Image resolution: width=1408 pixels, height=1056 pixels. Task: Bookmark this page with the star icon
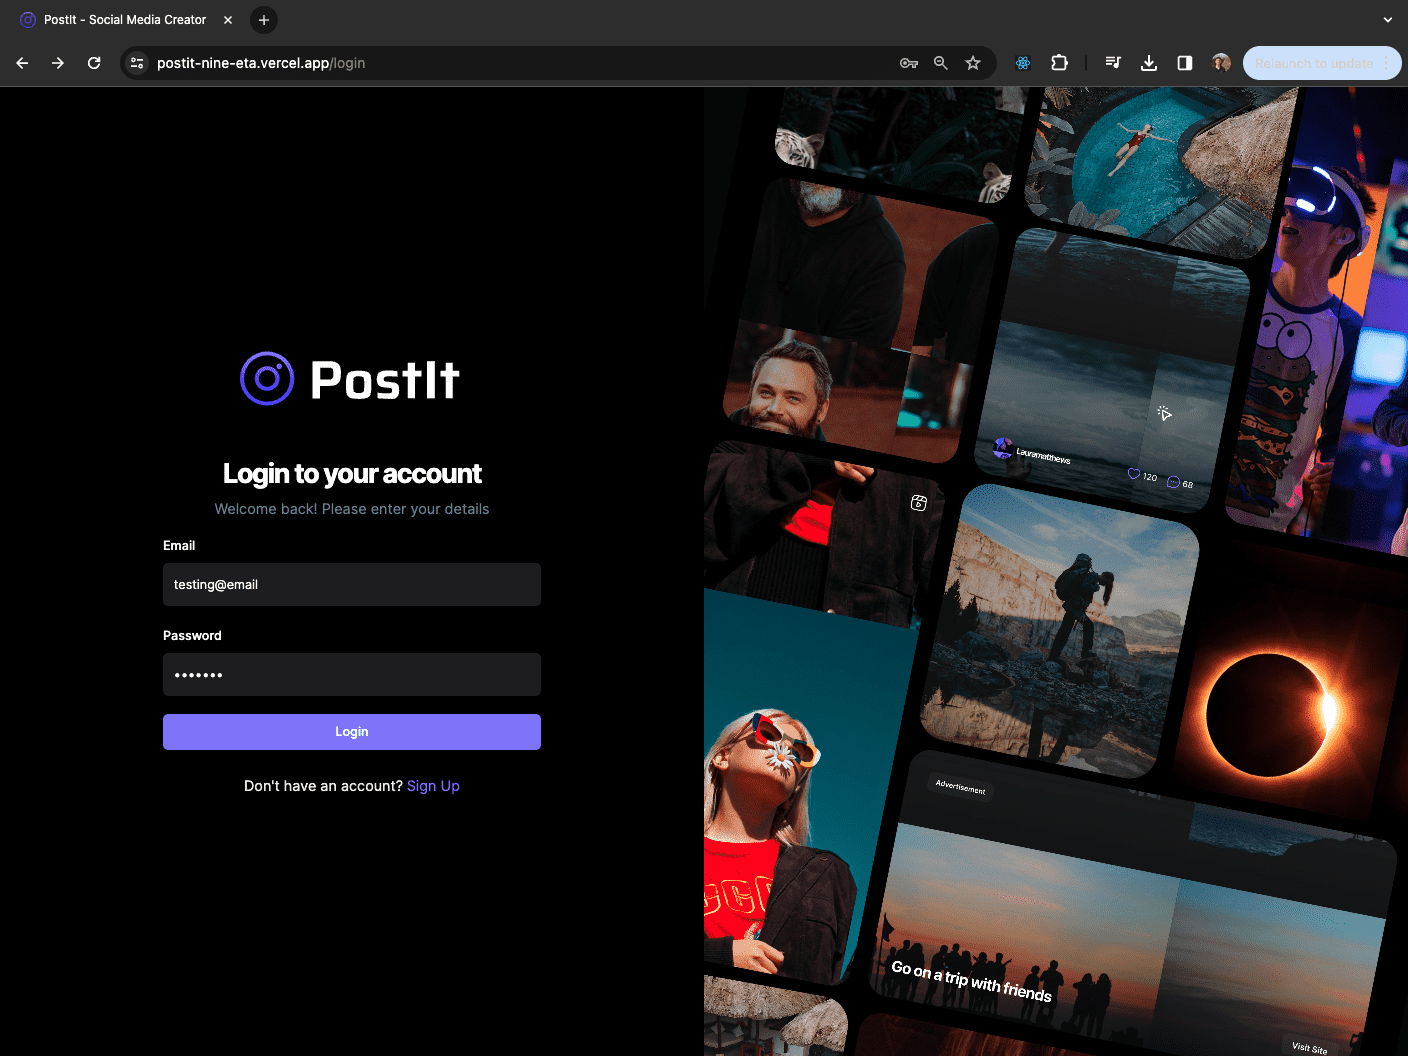point(973,63)
